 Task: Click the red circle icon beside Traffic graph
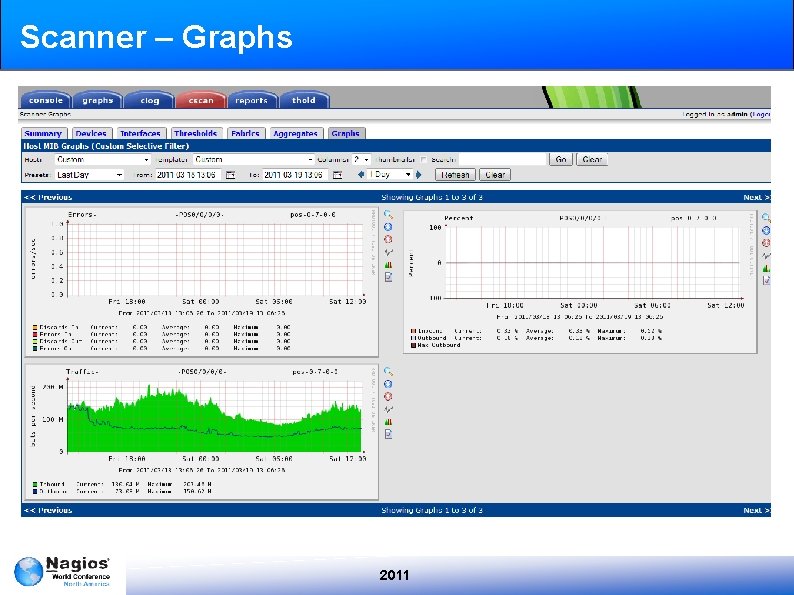click(x=388, y=396)
